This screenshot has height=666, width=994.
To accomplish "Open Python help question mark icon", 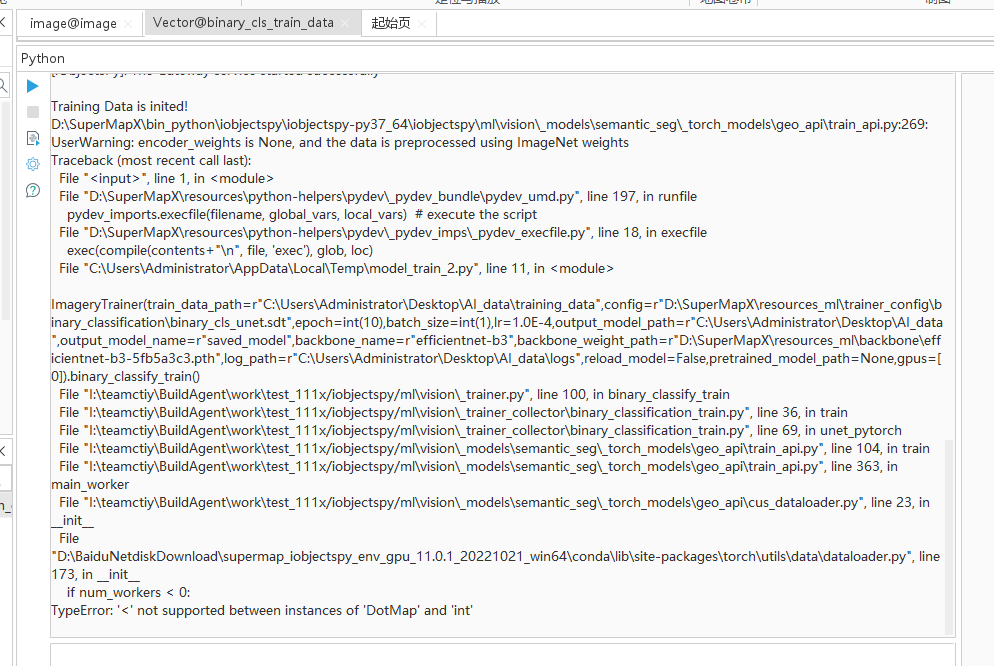I will [33, 190].
